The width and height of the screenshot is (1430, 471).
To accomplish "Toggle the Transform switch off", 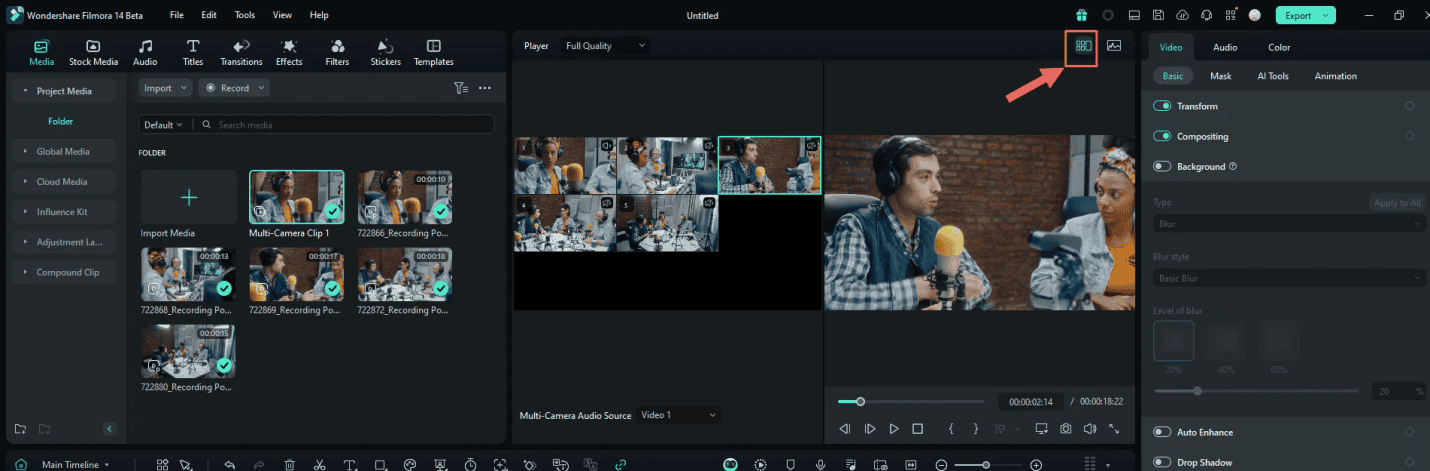I will click(x=1162, y=106).
